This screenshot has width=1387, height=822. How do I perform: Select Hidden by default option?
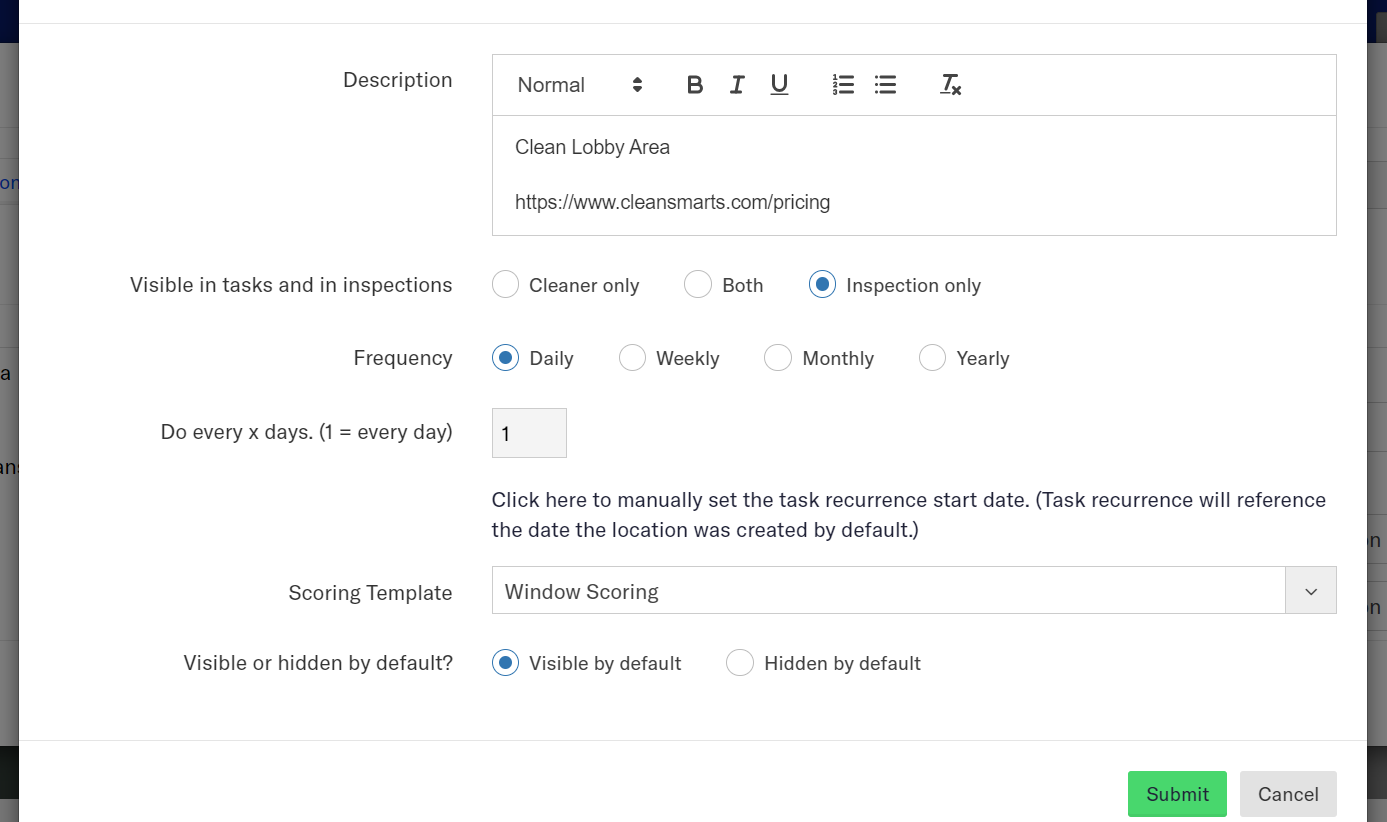click(x=740, y=663)
